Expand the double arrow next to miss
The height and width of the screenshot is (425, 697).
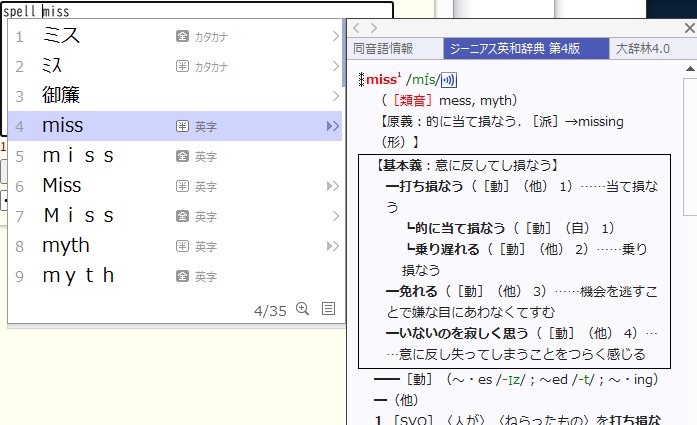pos(333,126)
